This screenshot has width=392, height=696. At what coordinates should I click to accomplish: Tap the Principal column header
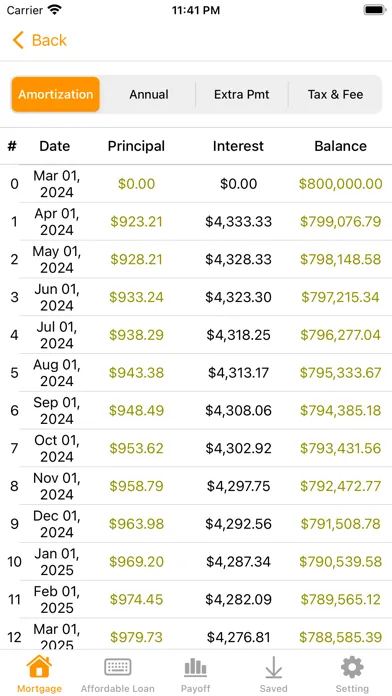(136, 146)
